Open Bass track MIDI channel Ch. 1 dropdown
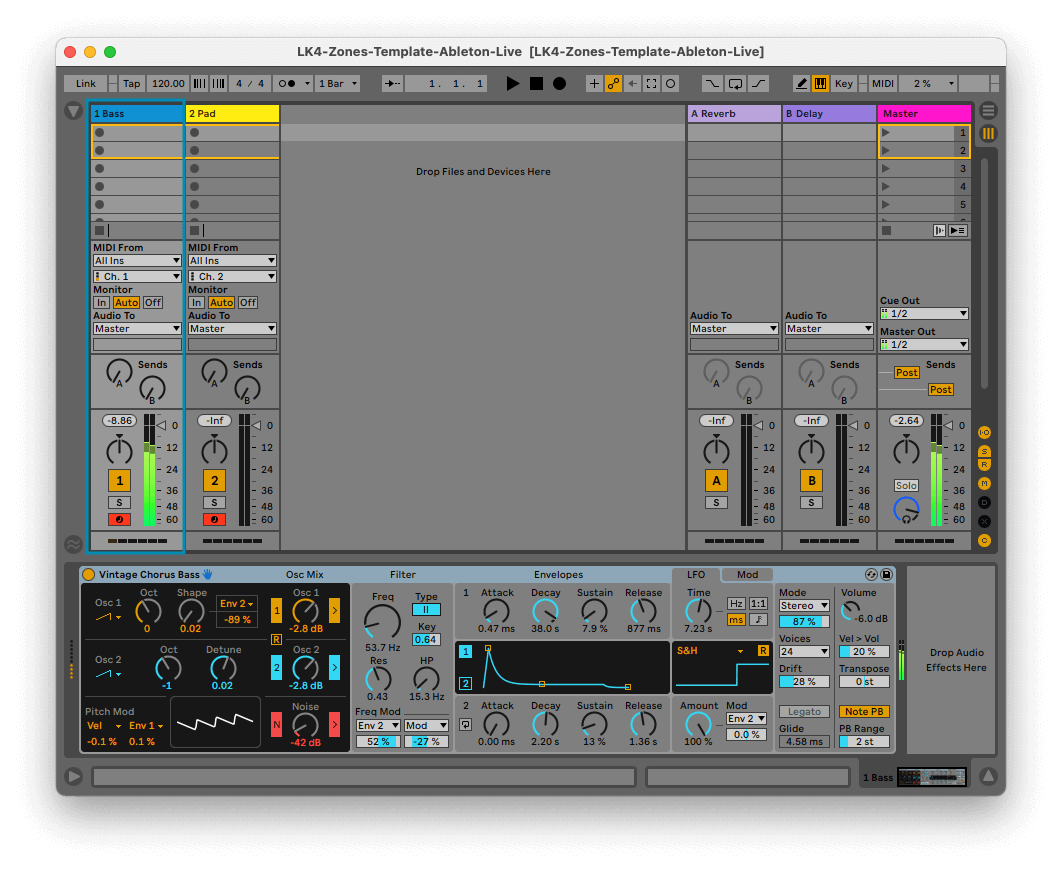This screenshot has width=1062, height=870. (x=137, y=276)
